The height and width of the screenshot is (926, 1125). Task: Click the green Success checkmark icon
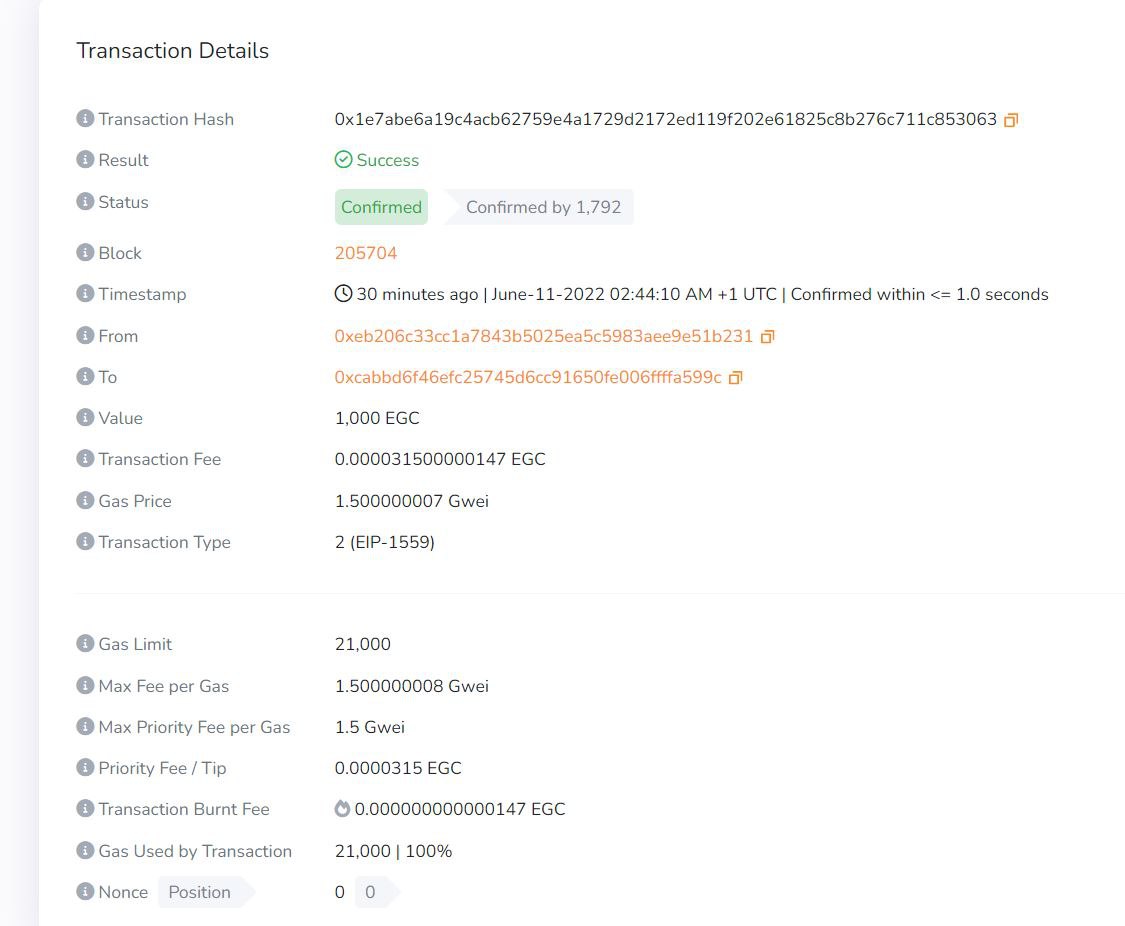click(x=343, y=160)
